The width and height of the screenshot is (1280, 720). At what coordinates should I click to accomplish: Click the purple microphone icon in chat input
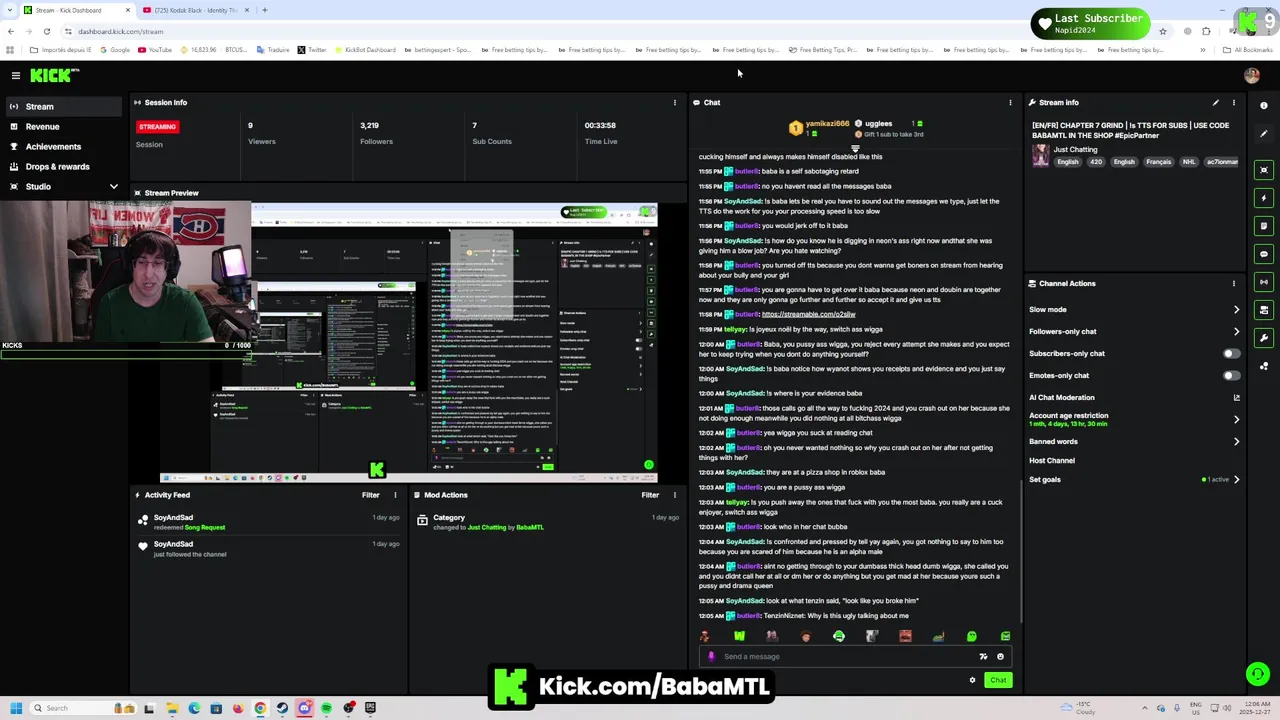[711, 657]
